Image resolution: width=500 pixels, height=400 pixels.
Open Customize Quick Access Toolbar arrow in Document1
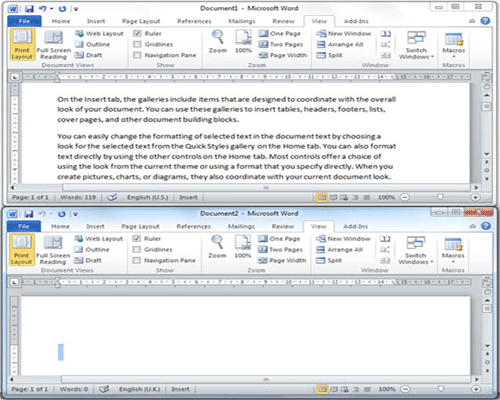tap(76, 9)
